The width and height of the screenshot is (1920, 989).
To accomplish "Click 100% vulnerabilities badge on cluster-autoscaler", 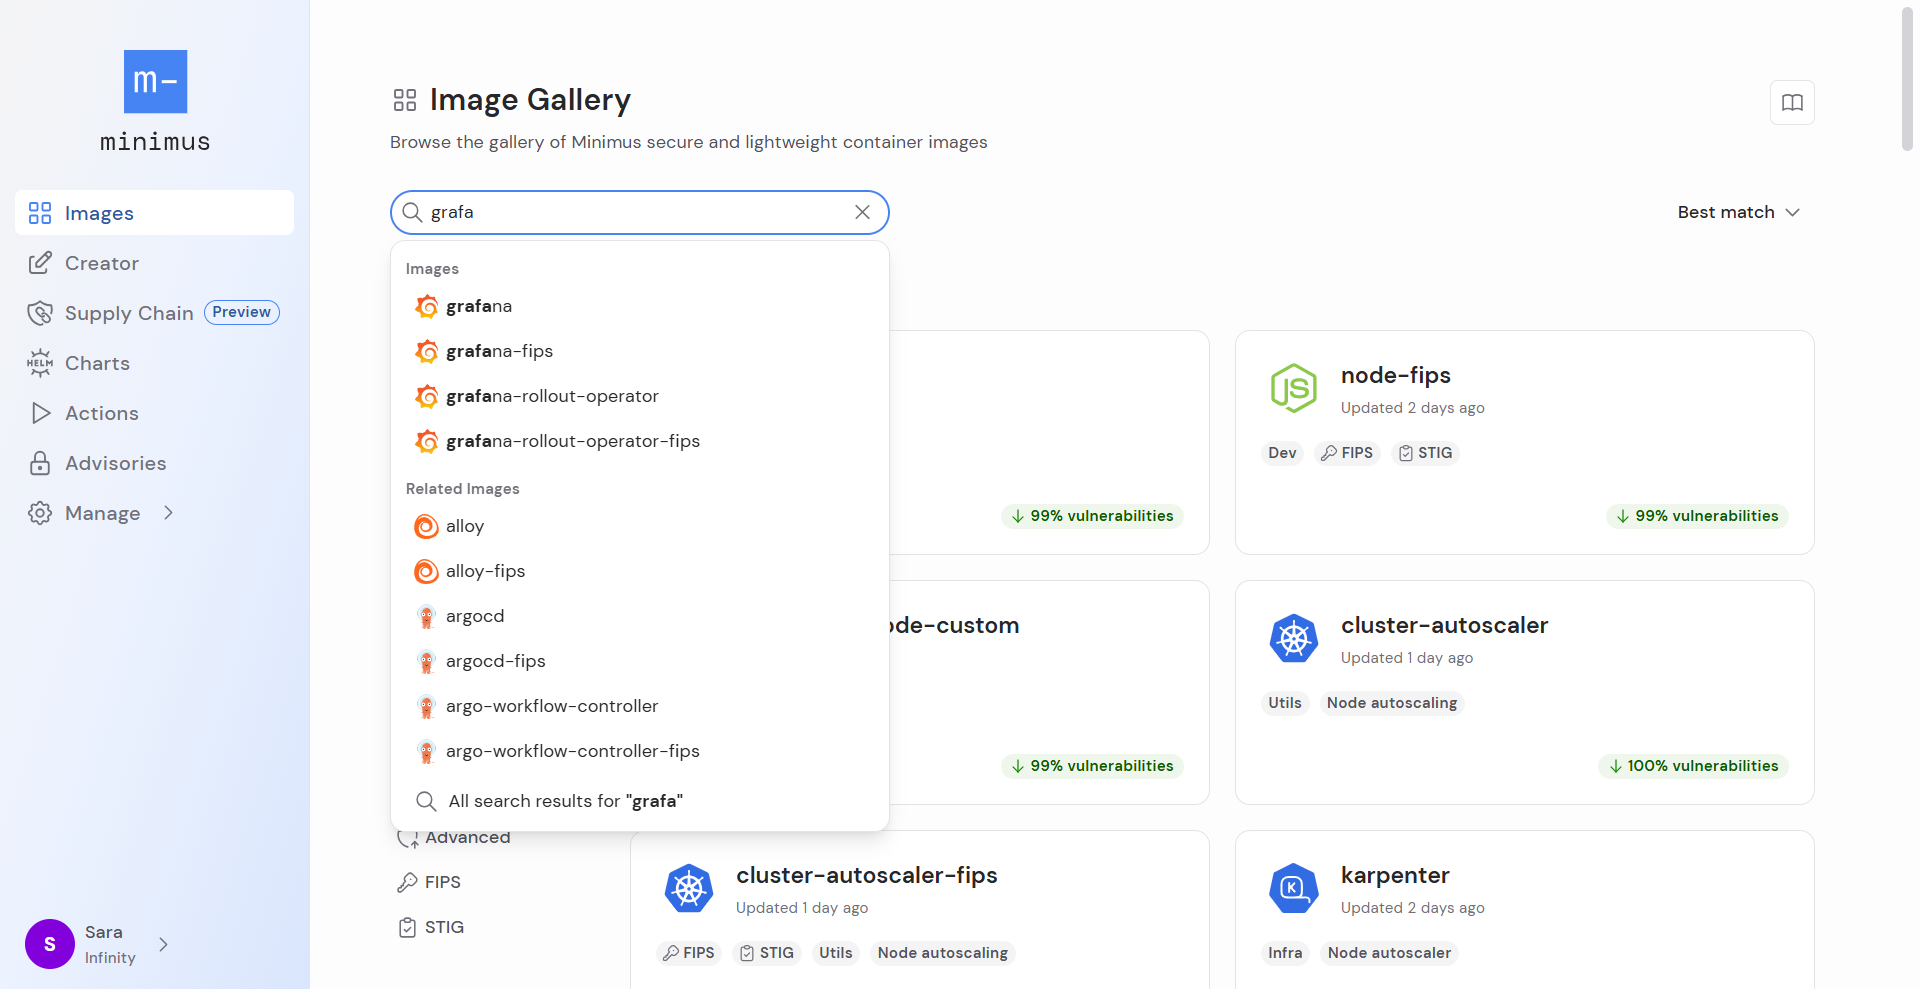I will [1693, 766].
